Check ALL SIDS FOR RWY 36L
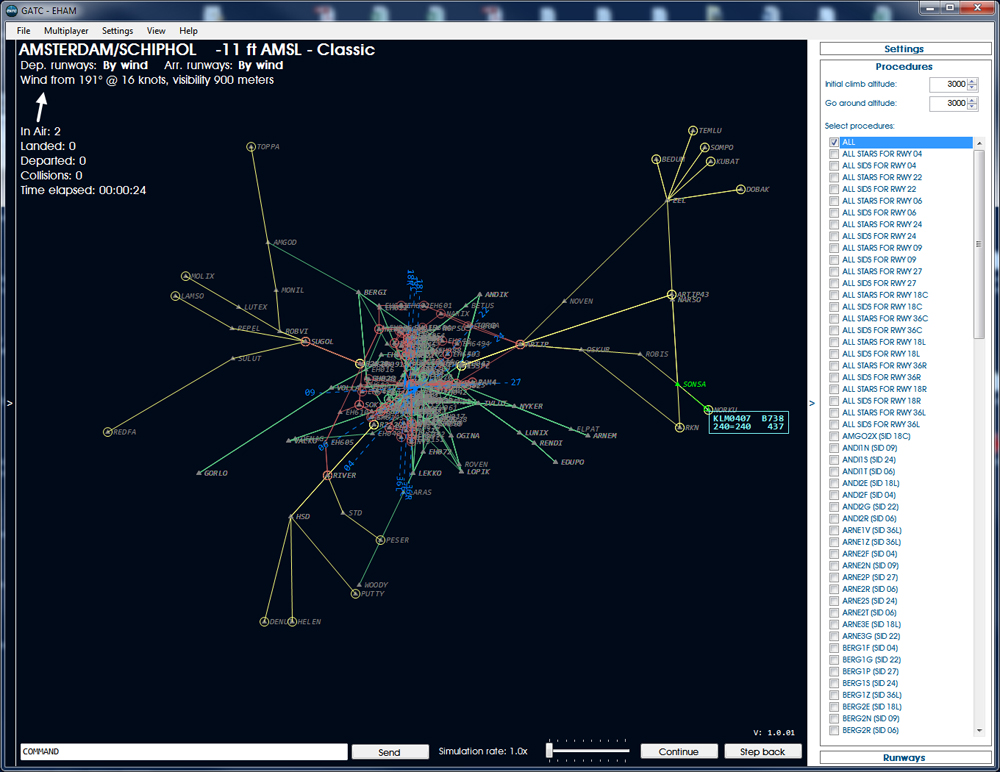The width and height of the screenshot is (1000, 772). [834, 424]
